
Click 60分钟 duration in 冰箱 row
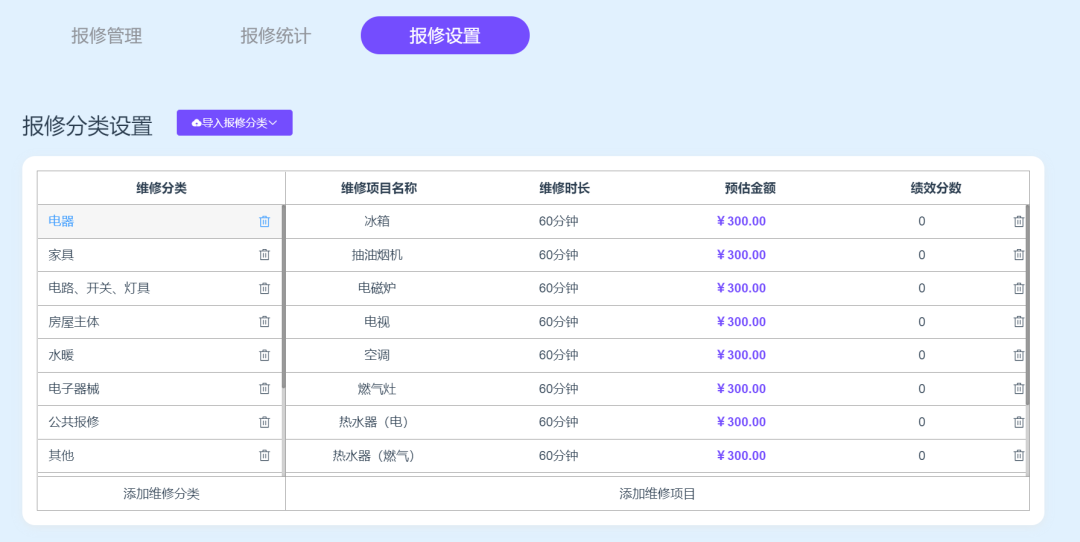[x=559, y=221]
